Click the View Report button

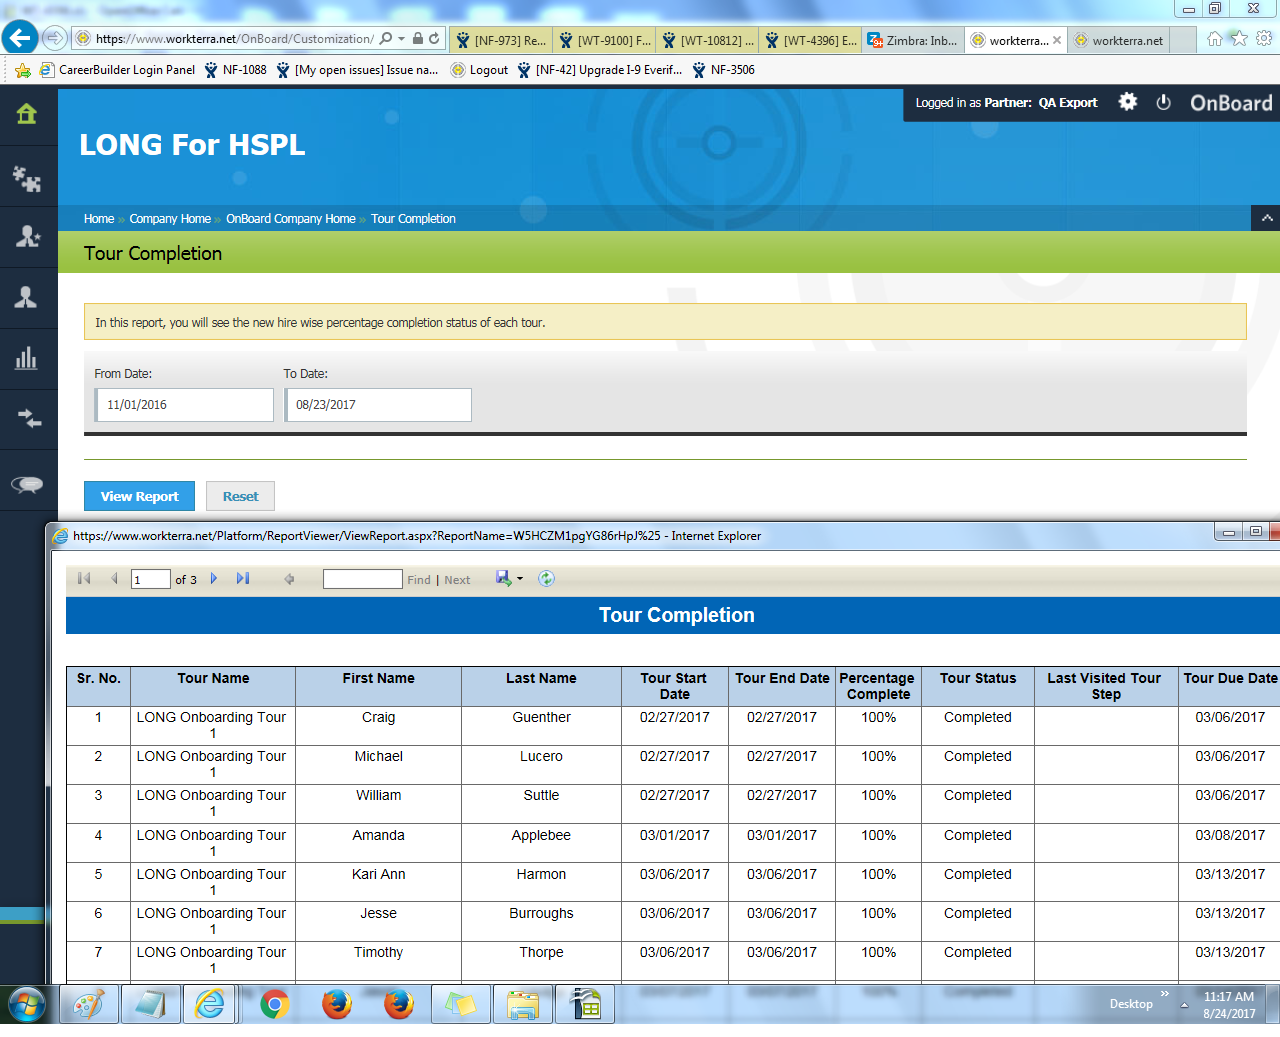coord(139,496)
